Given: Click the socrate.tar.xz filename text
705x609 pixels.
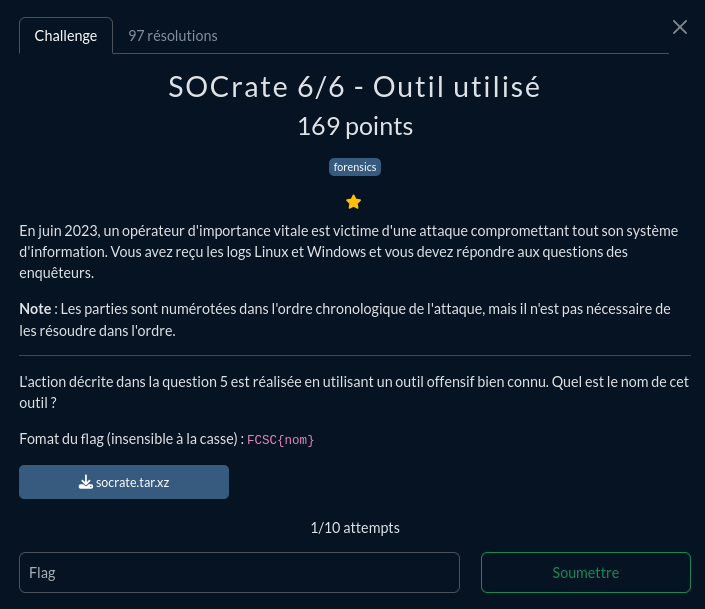Looking at the screenshot, I should click(132, 483).
